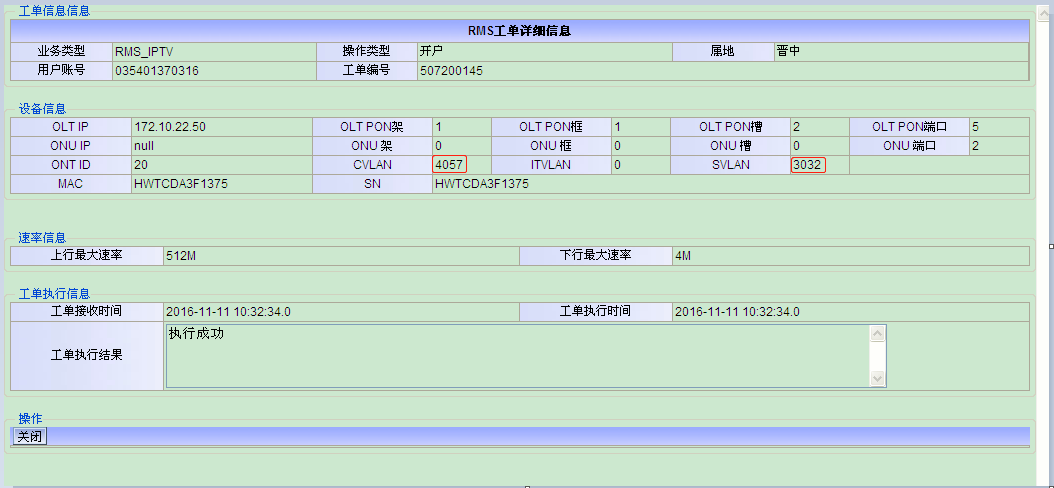
Task: Click the ONT ID value 20
Action: tap(141, 165)
